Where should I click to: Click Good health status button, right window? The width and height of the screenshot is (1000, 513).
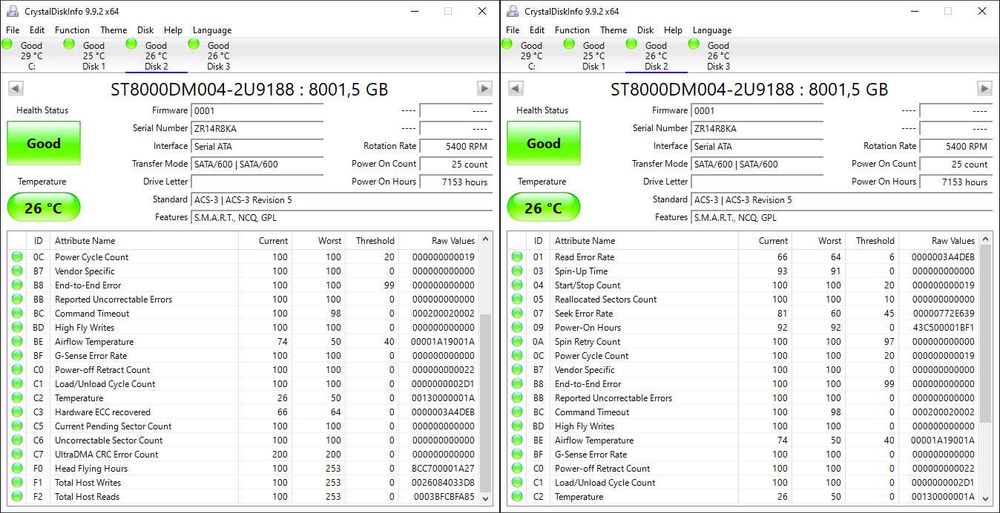click(x=543, y=144)
